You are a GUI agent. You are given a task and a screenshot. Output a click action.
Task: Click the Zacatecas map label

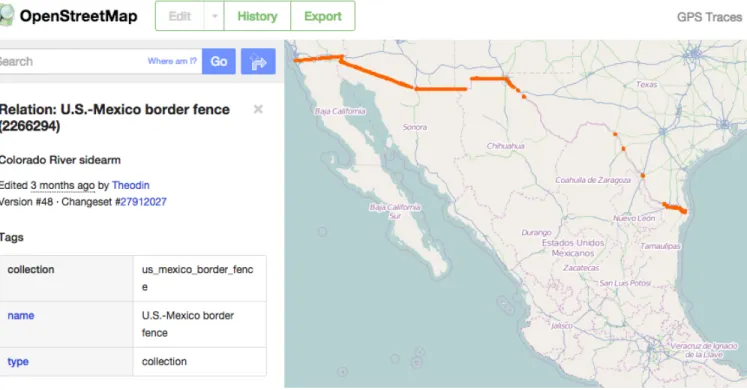(x=581, y=268)
